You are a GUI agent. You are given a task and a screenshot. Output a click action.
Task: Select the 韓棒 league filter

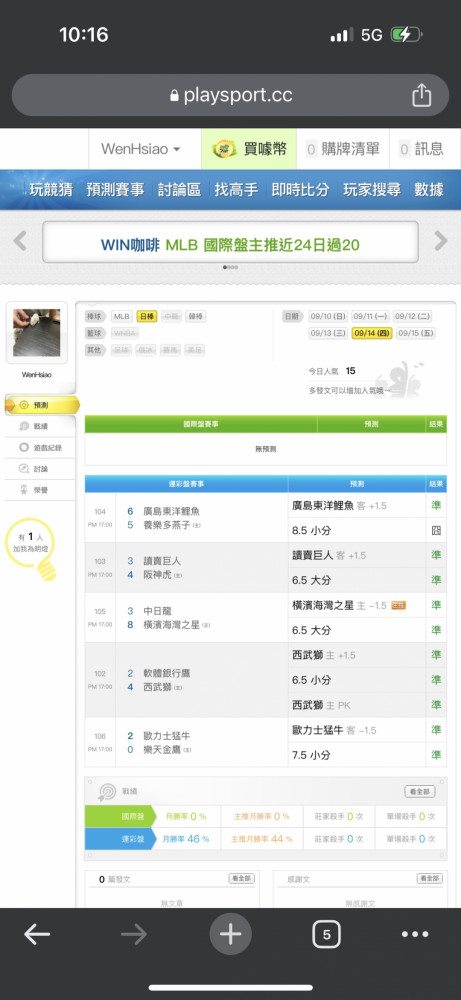click(x=195, y=316)
